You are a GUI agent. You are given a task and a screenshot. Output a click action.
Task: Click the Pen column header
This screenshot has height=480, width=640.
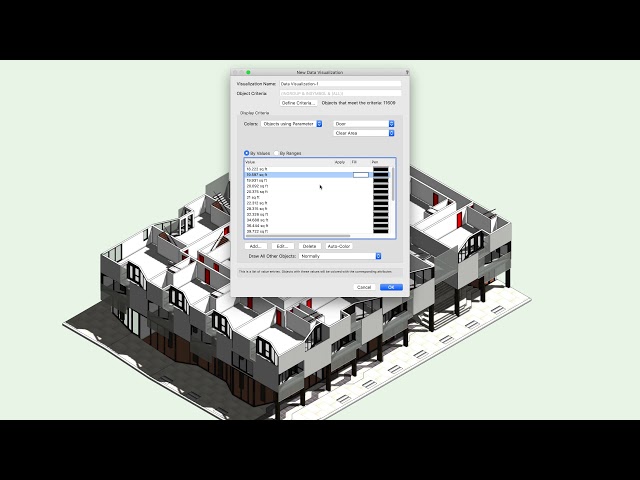click(x=375, y=162)
